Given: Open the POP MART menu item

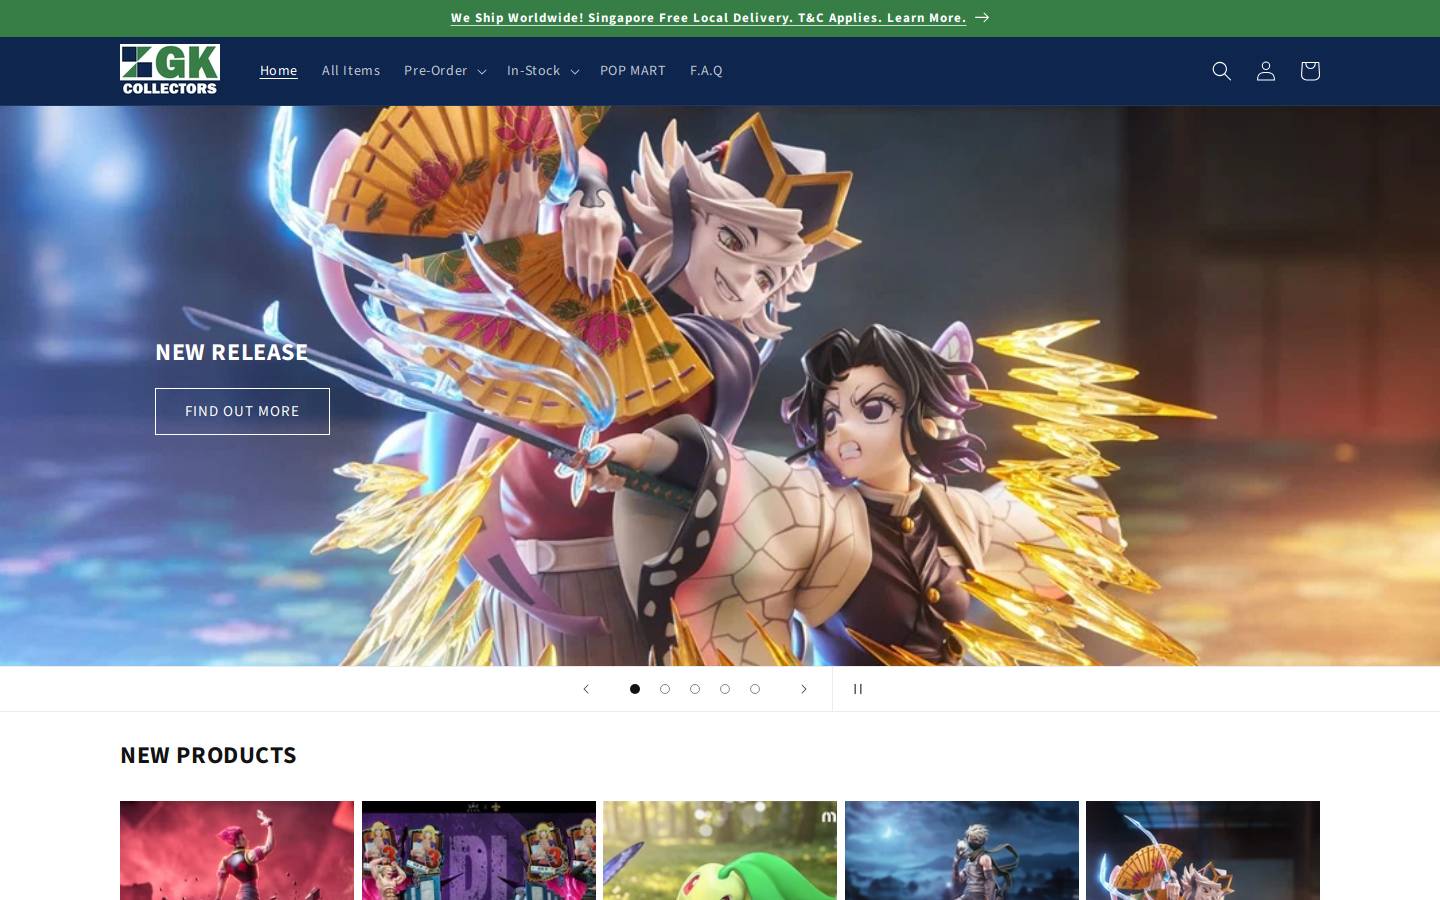Looking at the screenshot, I should [x=633, y=71].
